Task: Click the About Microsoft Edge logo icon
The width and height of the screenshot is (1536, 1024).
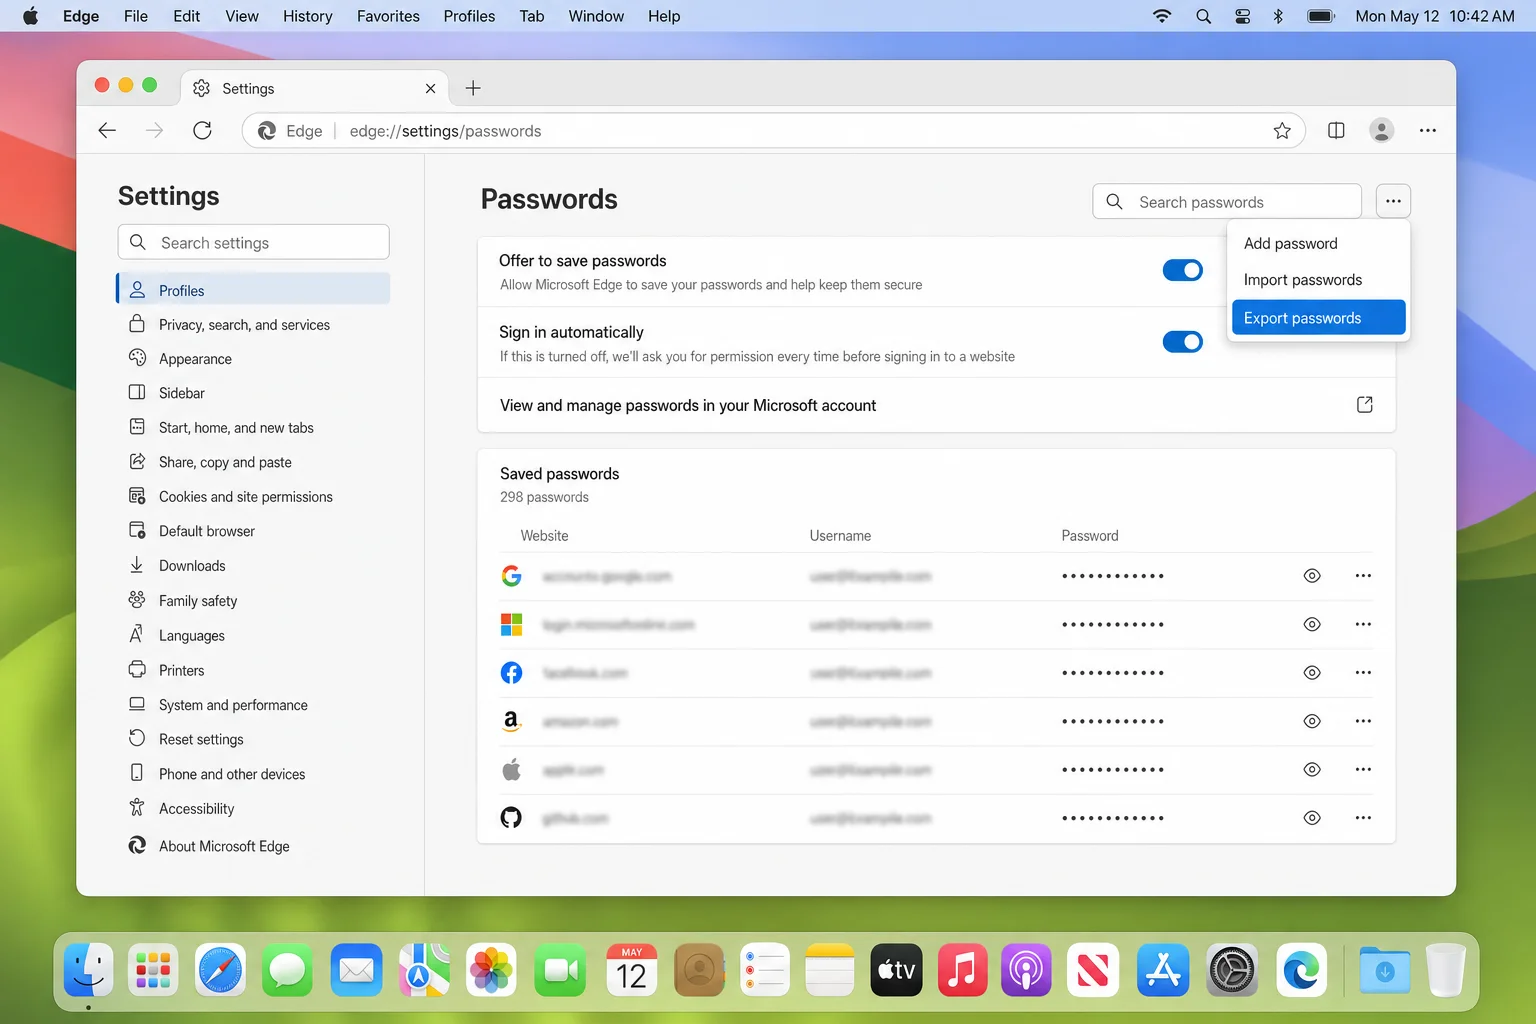Action: click(137, 845)
